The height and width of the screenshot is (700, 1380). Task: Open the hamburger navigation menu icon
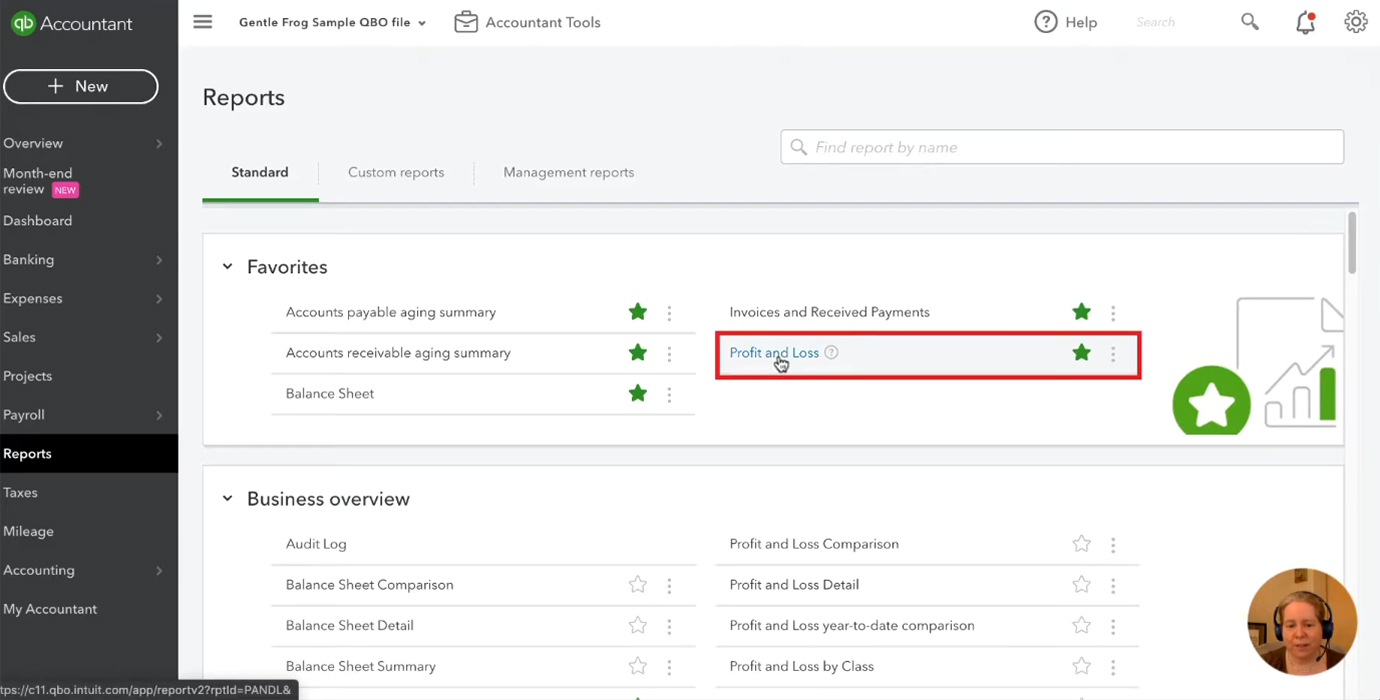tap(203, 22)
